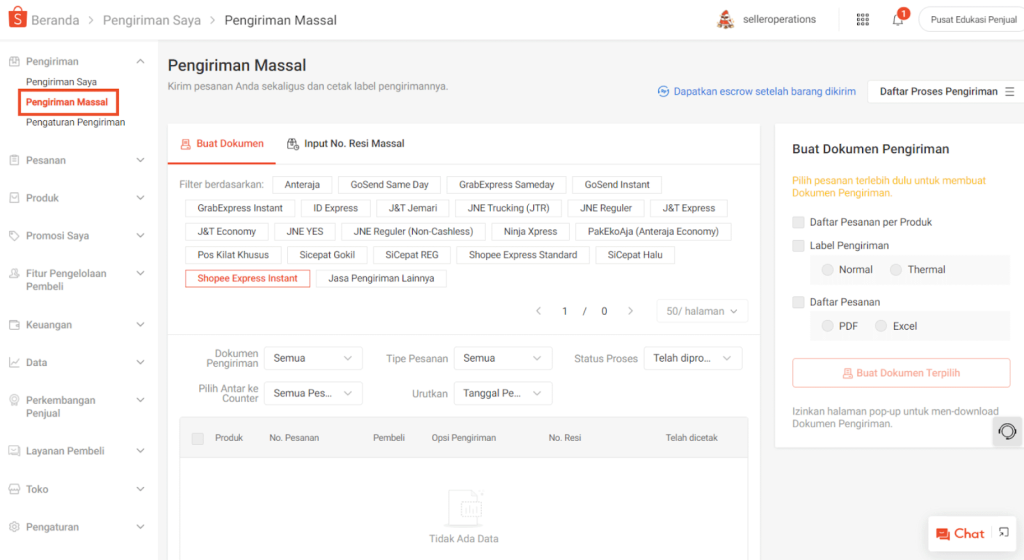Click the Promosi Saya tag icon
Image resolution: width=1024 pixels, height=560 pixels.
[14, 236]
